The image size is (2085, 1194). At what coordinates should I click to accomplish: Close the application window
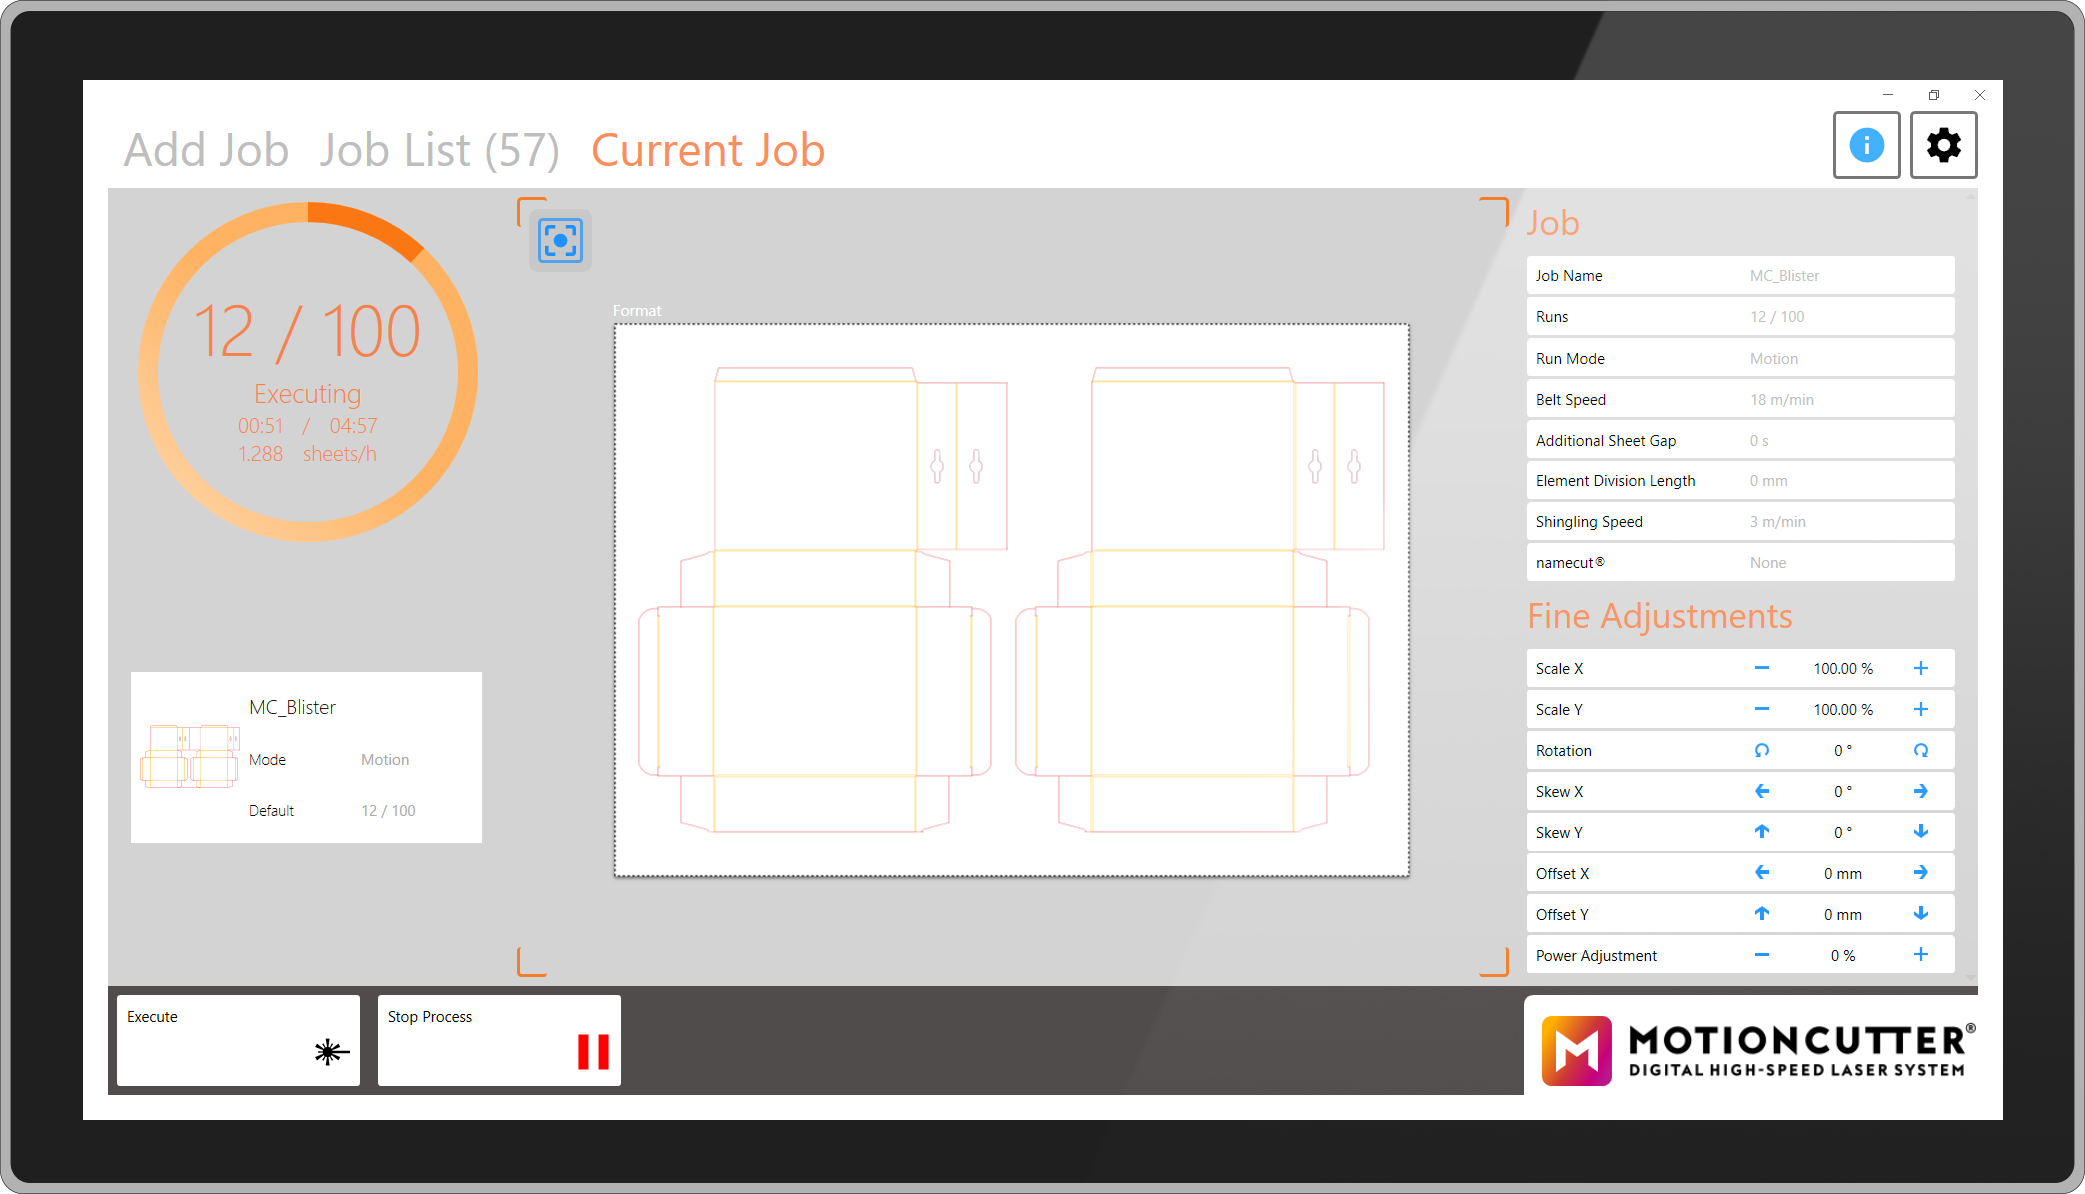point(1980,95)
